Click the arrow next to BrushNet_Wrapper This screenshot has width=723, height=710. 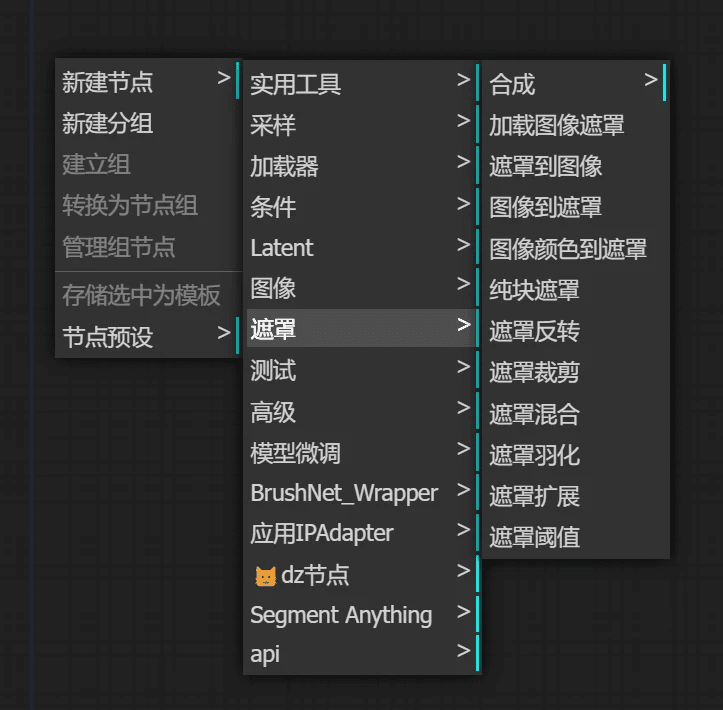click(x=463, y=490)
